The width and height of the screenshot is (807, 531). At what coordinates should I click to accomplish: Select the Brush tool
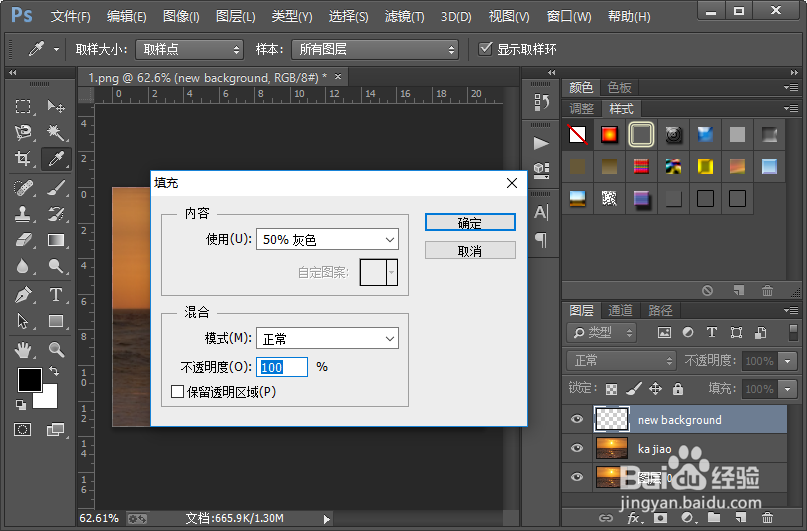(x=56, y=188)
